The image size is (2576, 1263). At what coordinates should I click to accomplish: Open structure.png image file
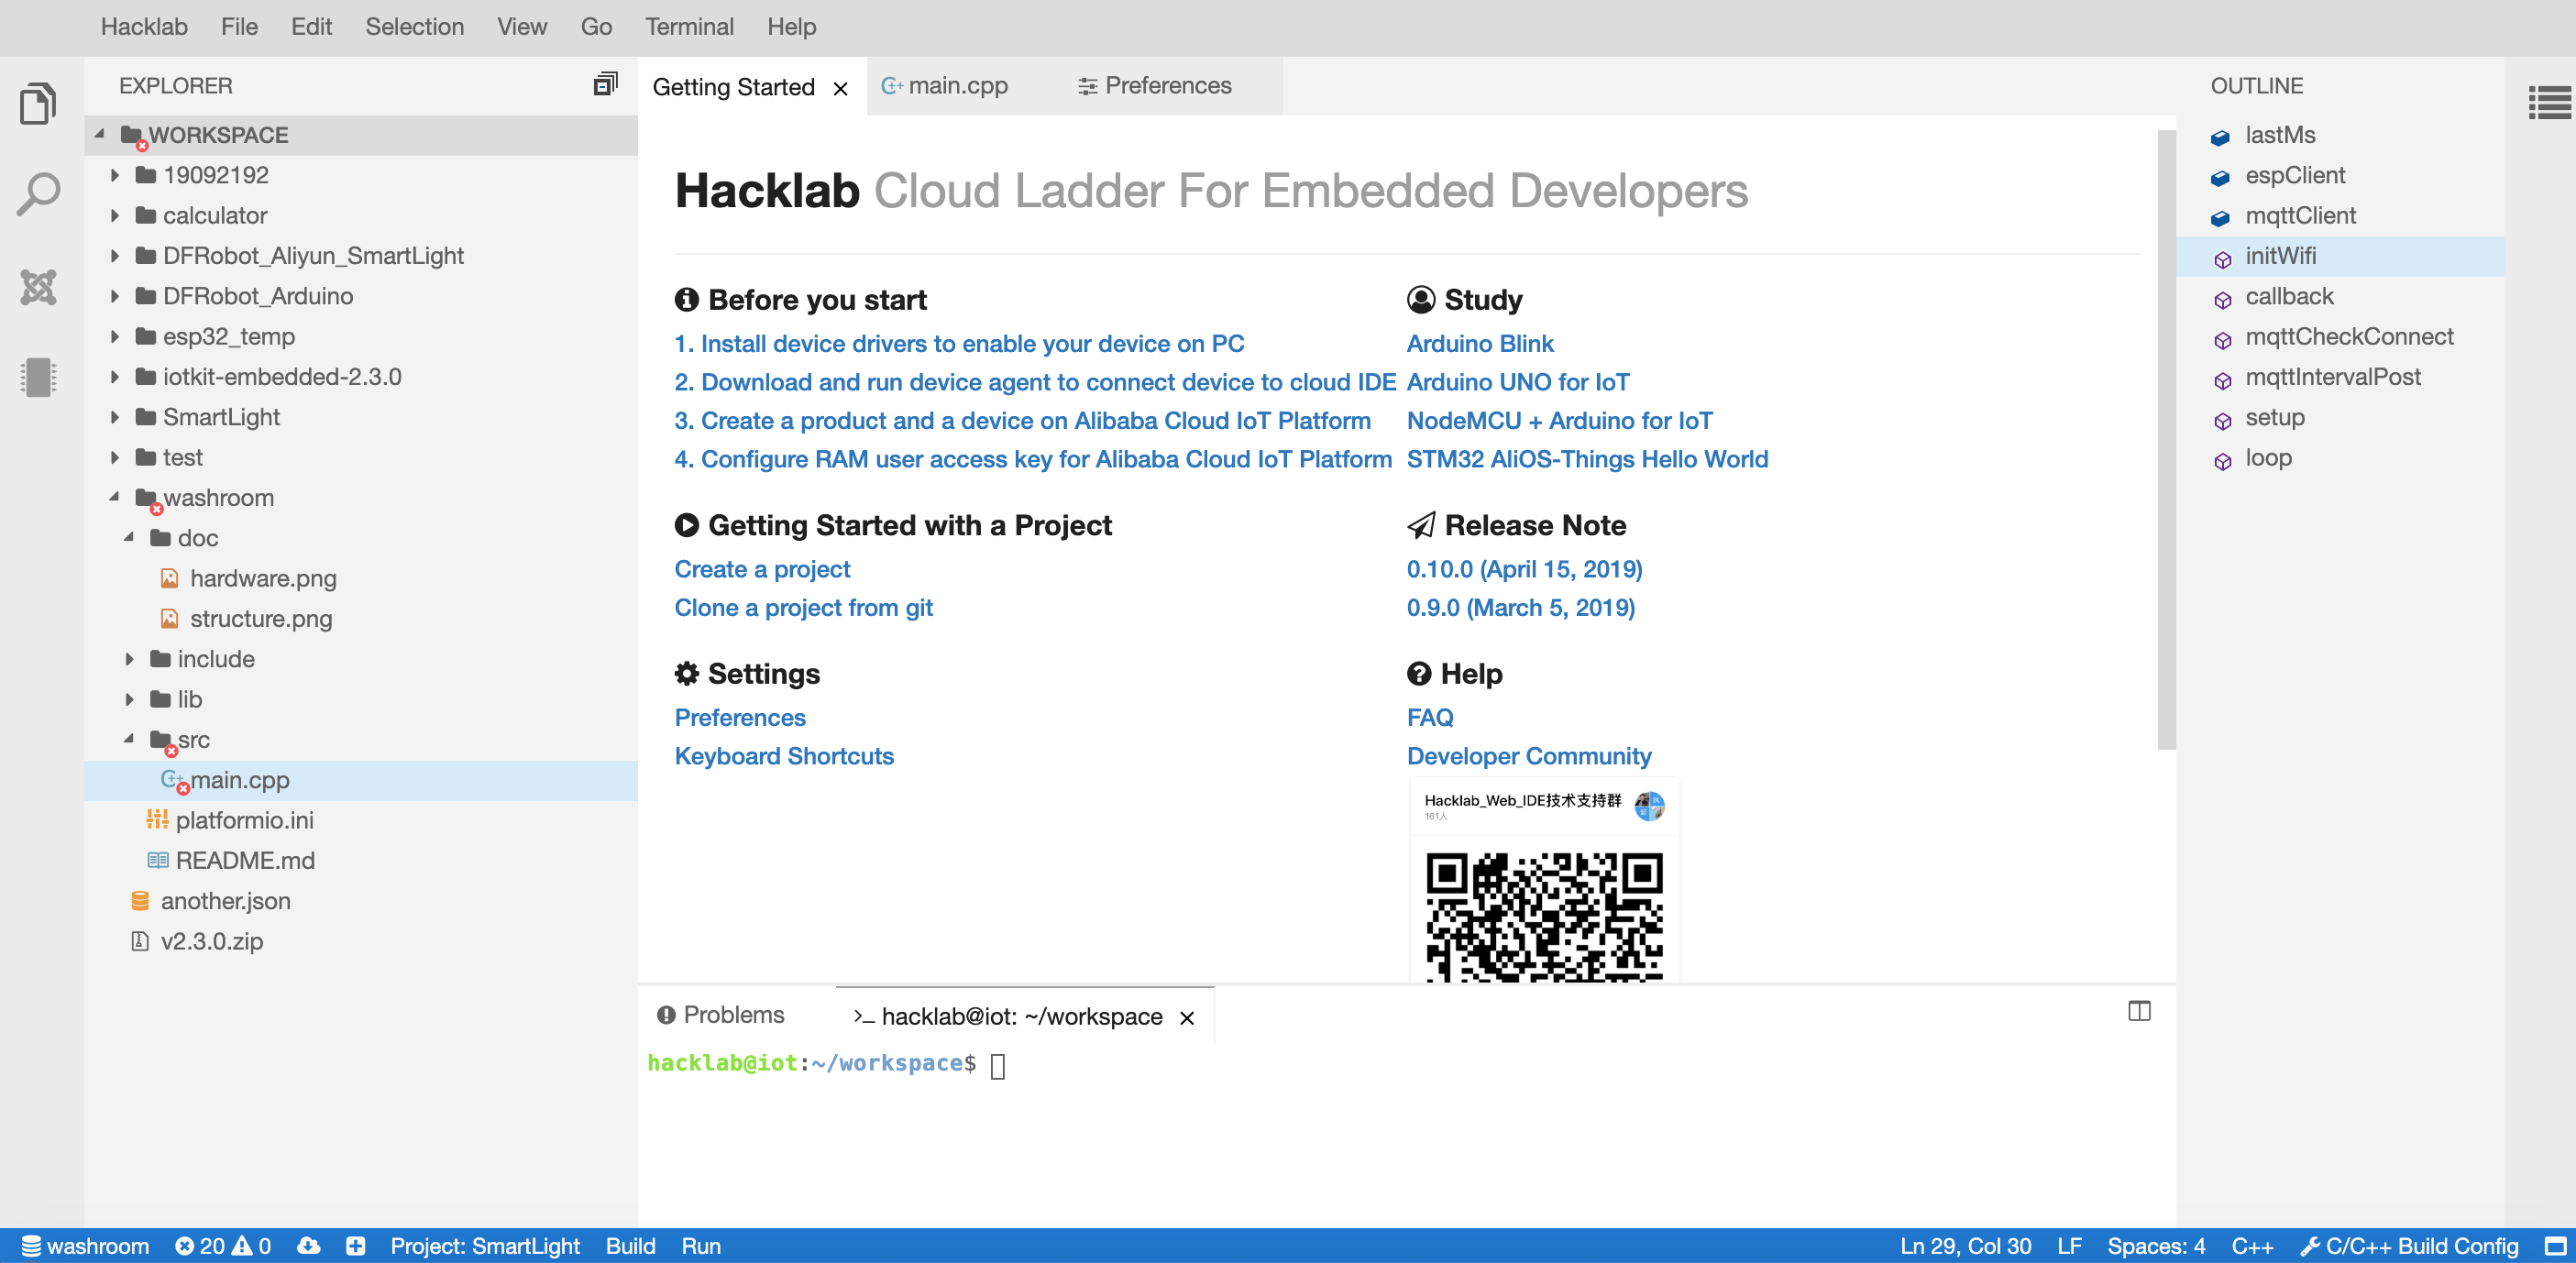click(x=361, y=619)
